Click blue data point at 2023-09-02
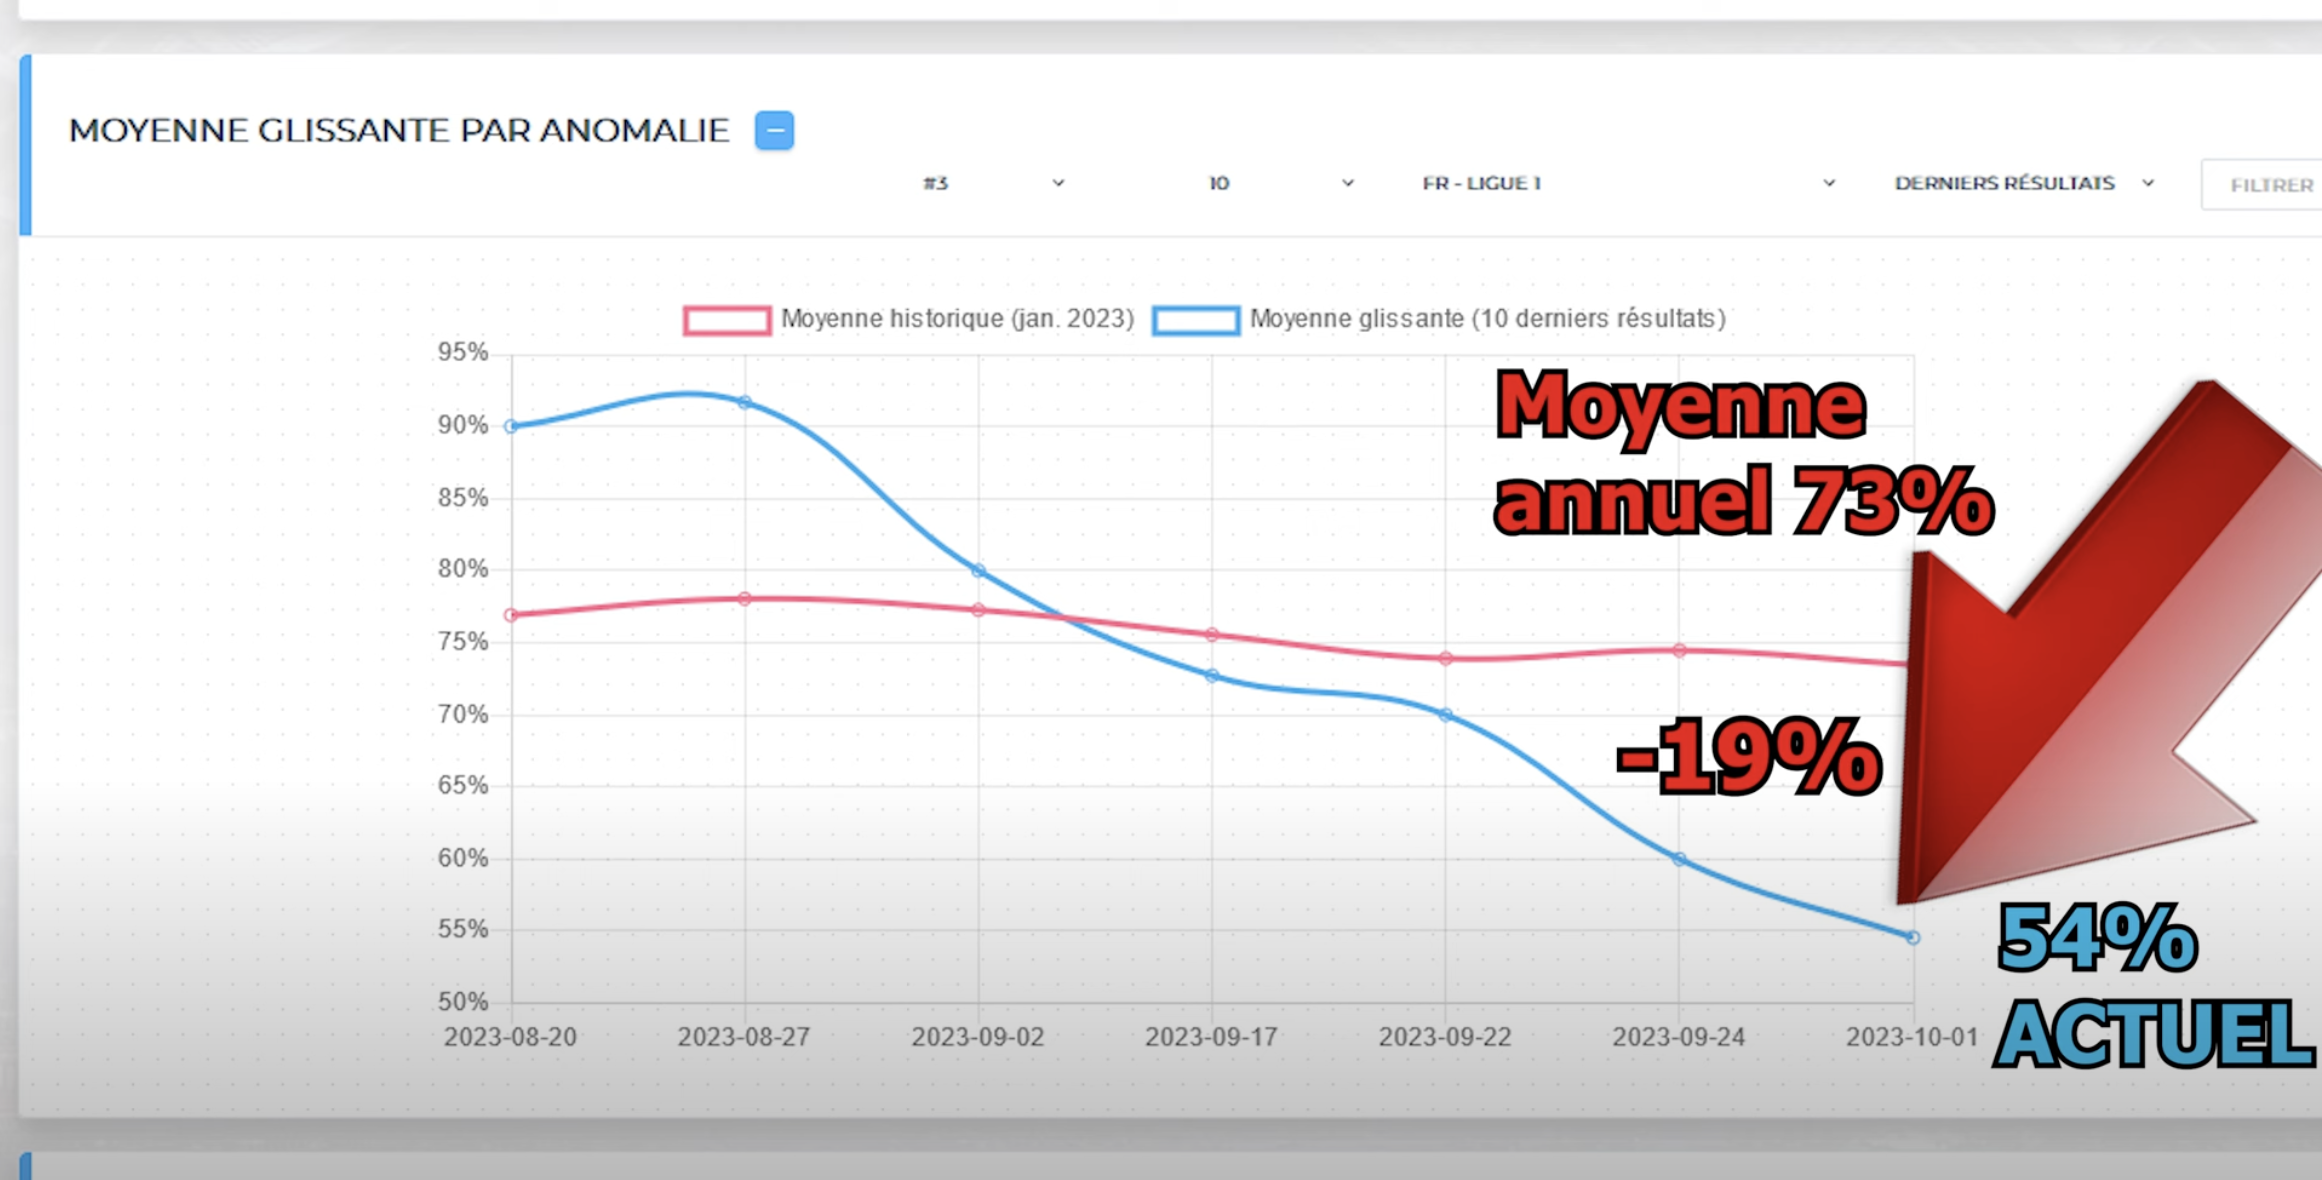2322x1180 pixels. coord(979,571)
